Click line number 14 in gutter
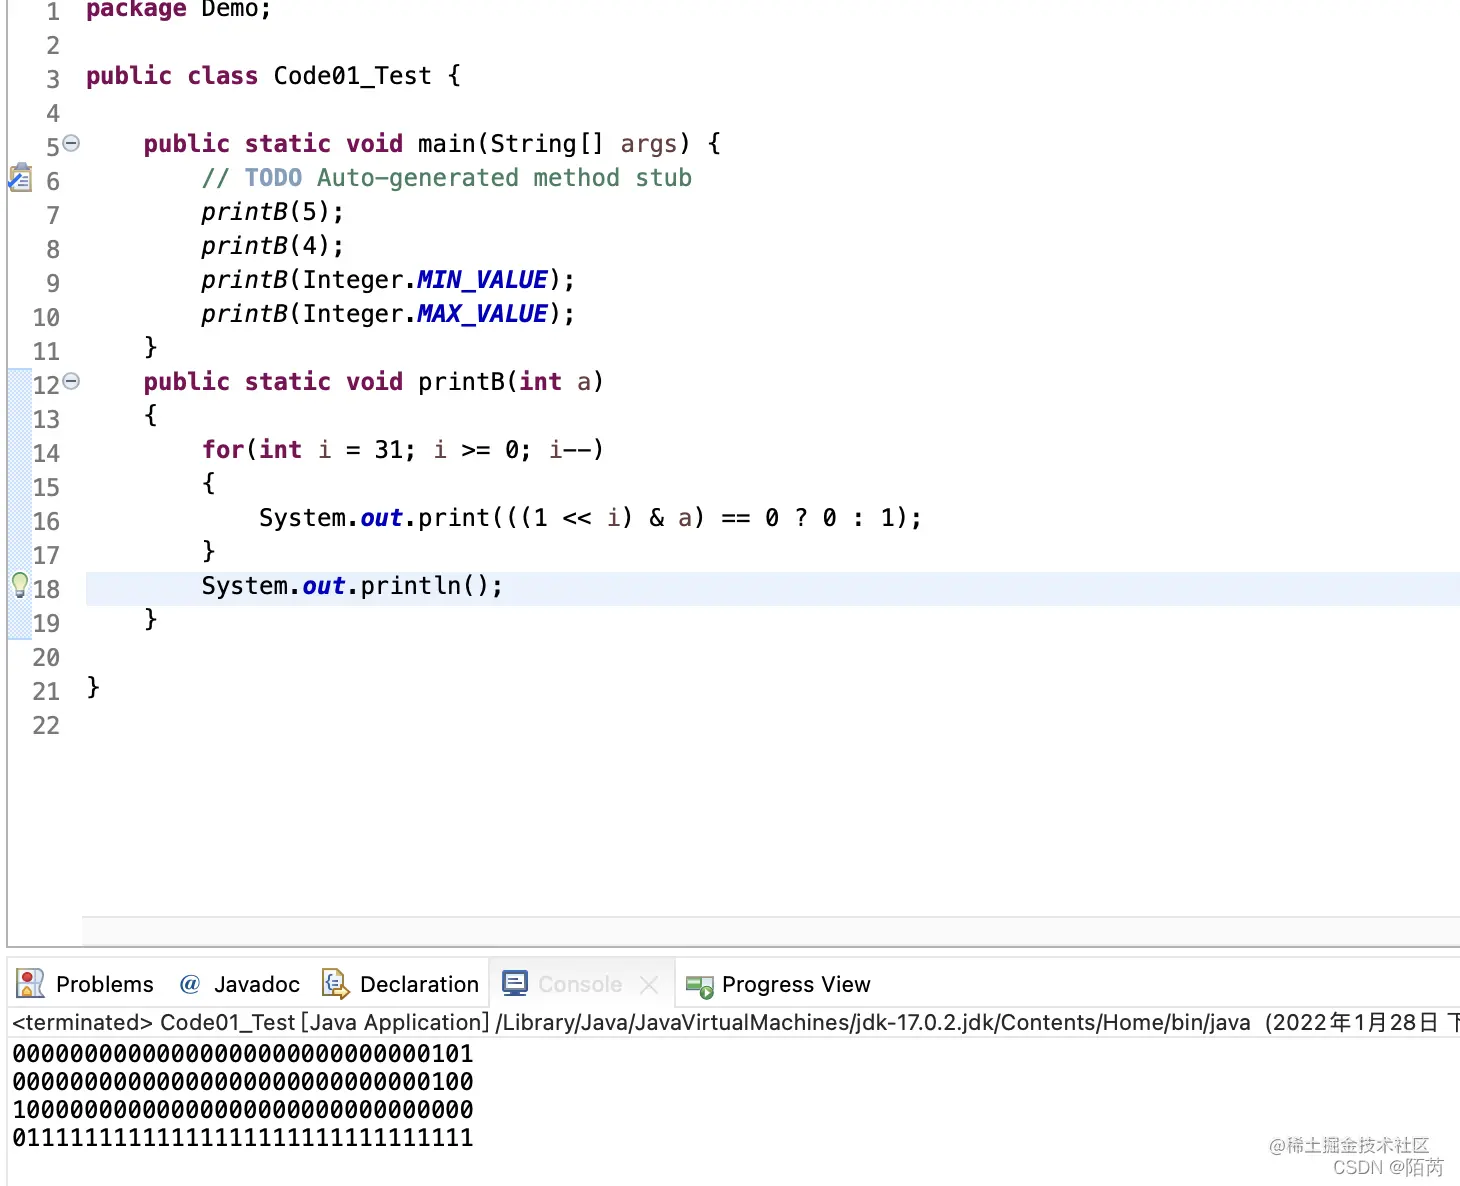The height and width of the screenshot is (1186, 1460). coord(46,453)
